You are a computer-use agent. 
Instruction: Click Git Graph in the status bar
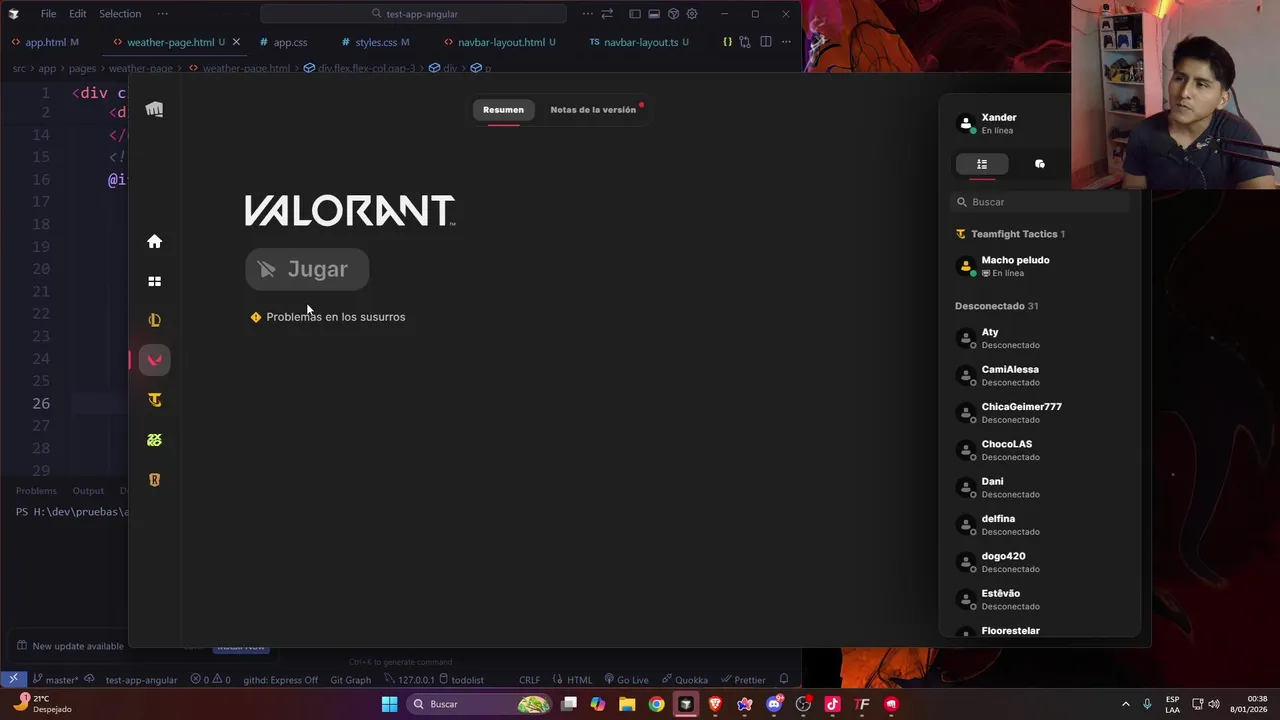click(x=350, y=680)
